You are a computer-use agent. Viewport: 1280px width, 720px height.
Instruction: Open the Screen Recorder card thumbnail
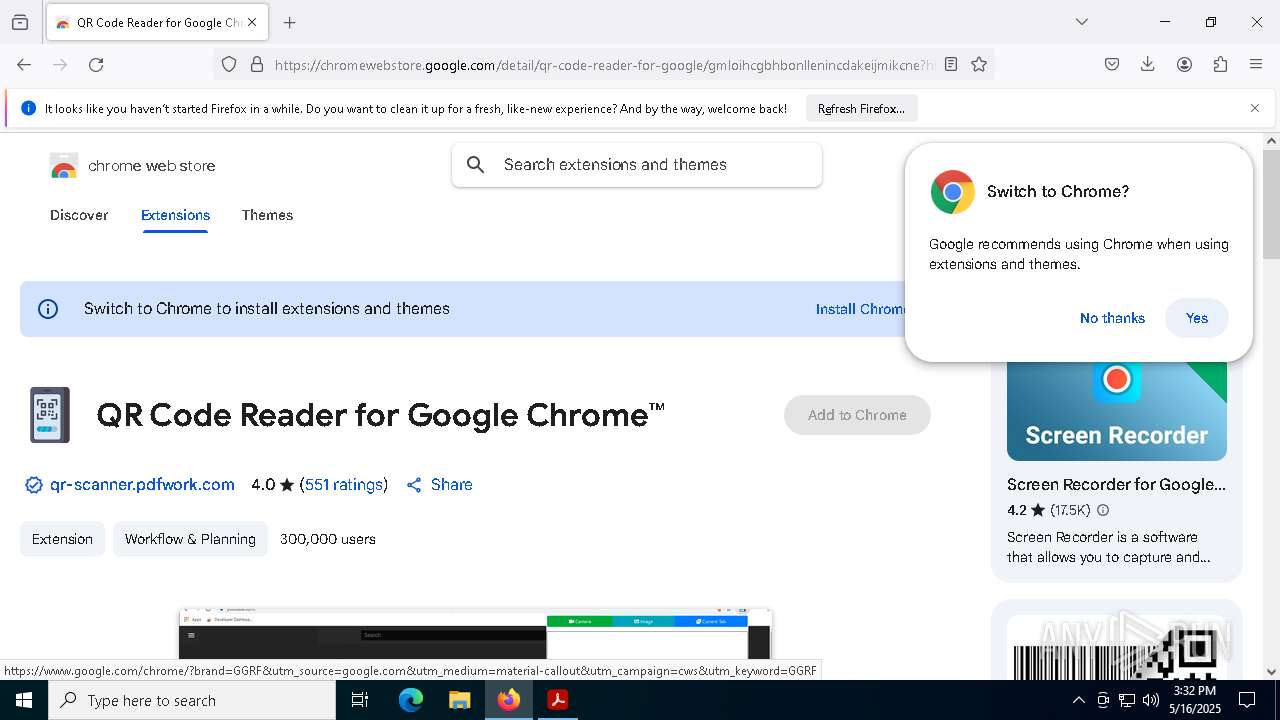[x=1117, y=410]
